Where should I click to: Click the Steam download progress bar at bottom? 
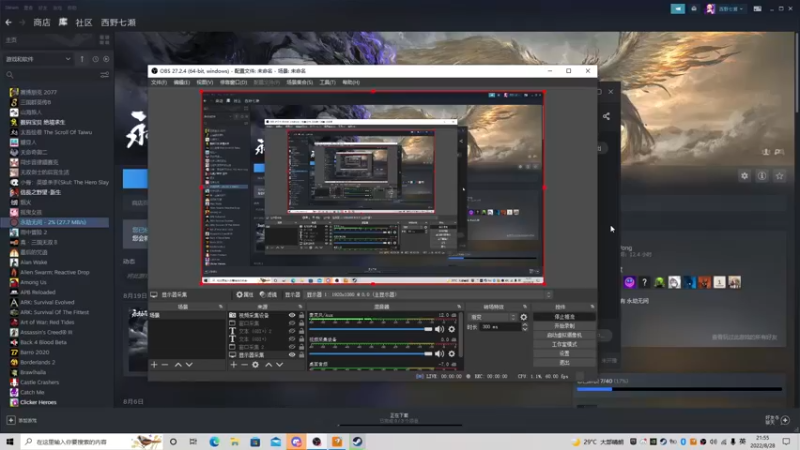tap(400, 424)
